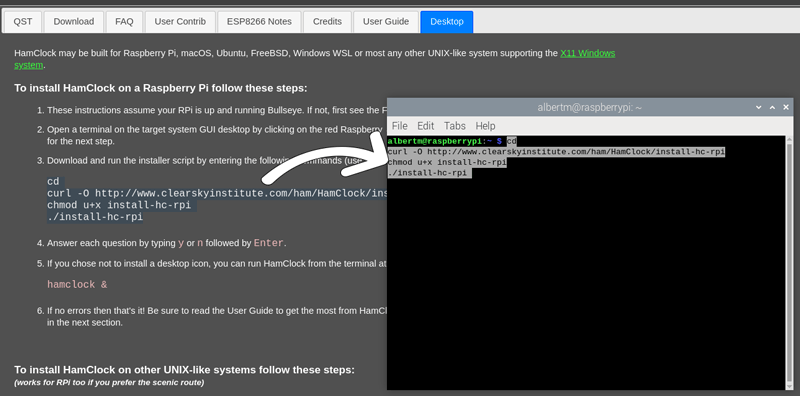Click 'chmod u+x install-hc-rpi' on the webpage
800x396 pixels.
[119, 205]
